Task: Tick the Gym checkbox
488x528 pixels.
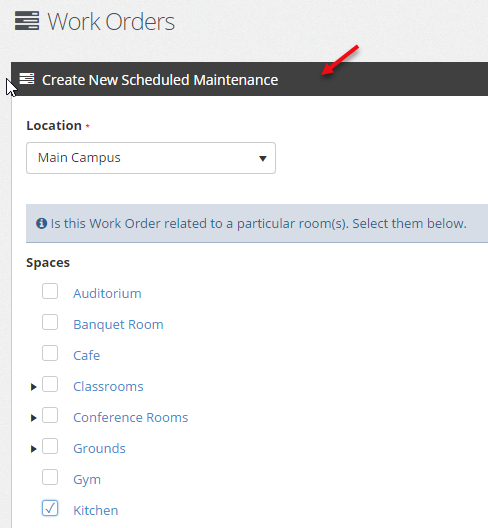Action: (x=50, y=477)
